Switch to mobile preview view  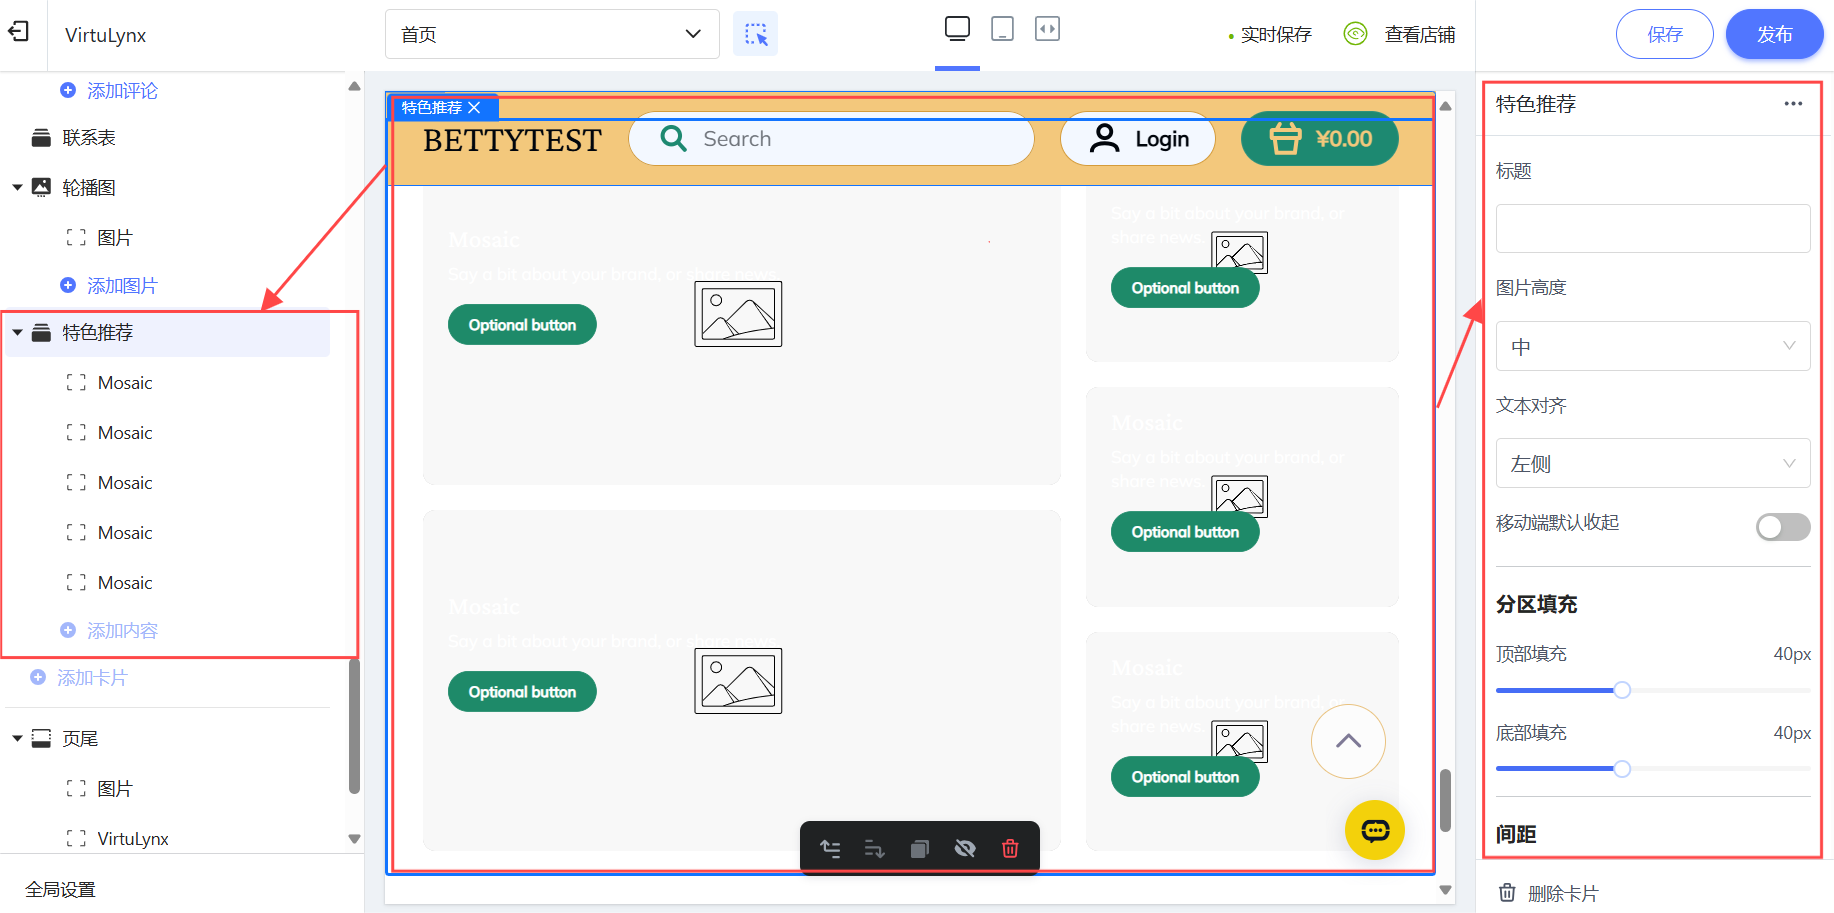click(1002, 29)
